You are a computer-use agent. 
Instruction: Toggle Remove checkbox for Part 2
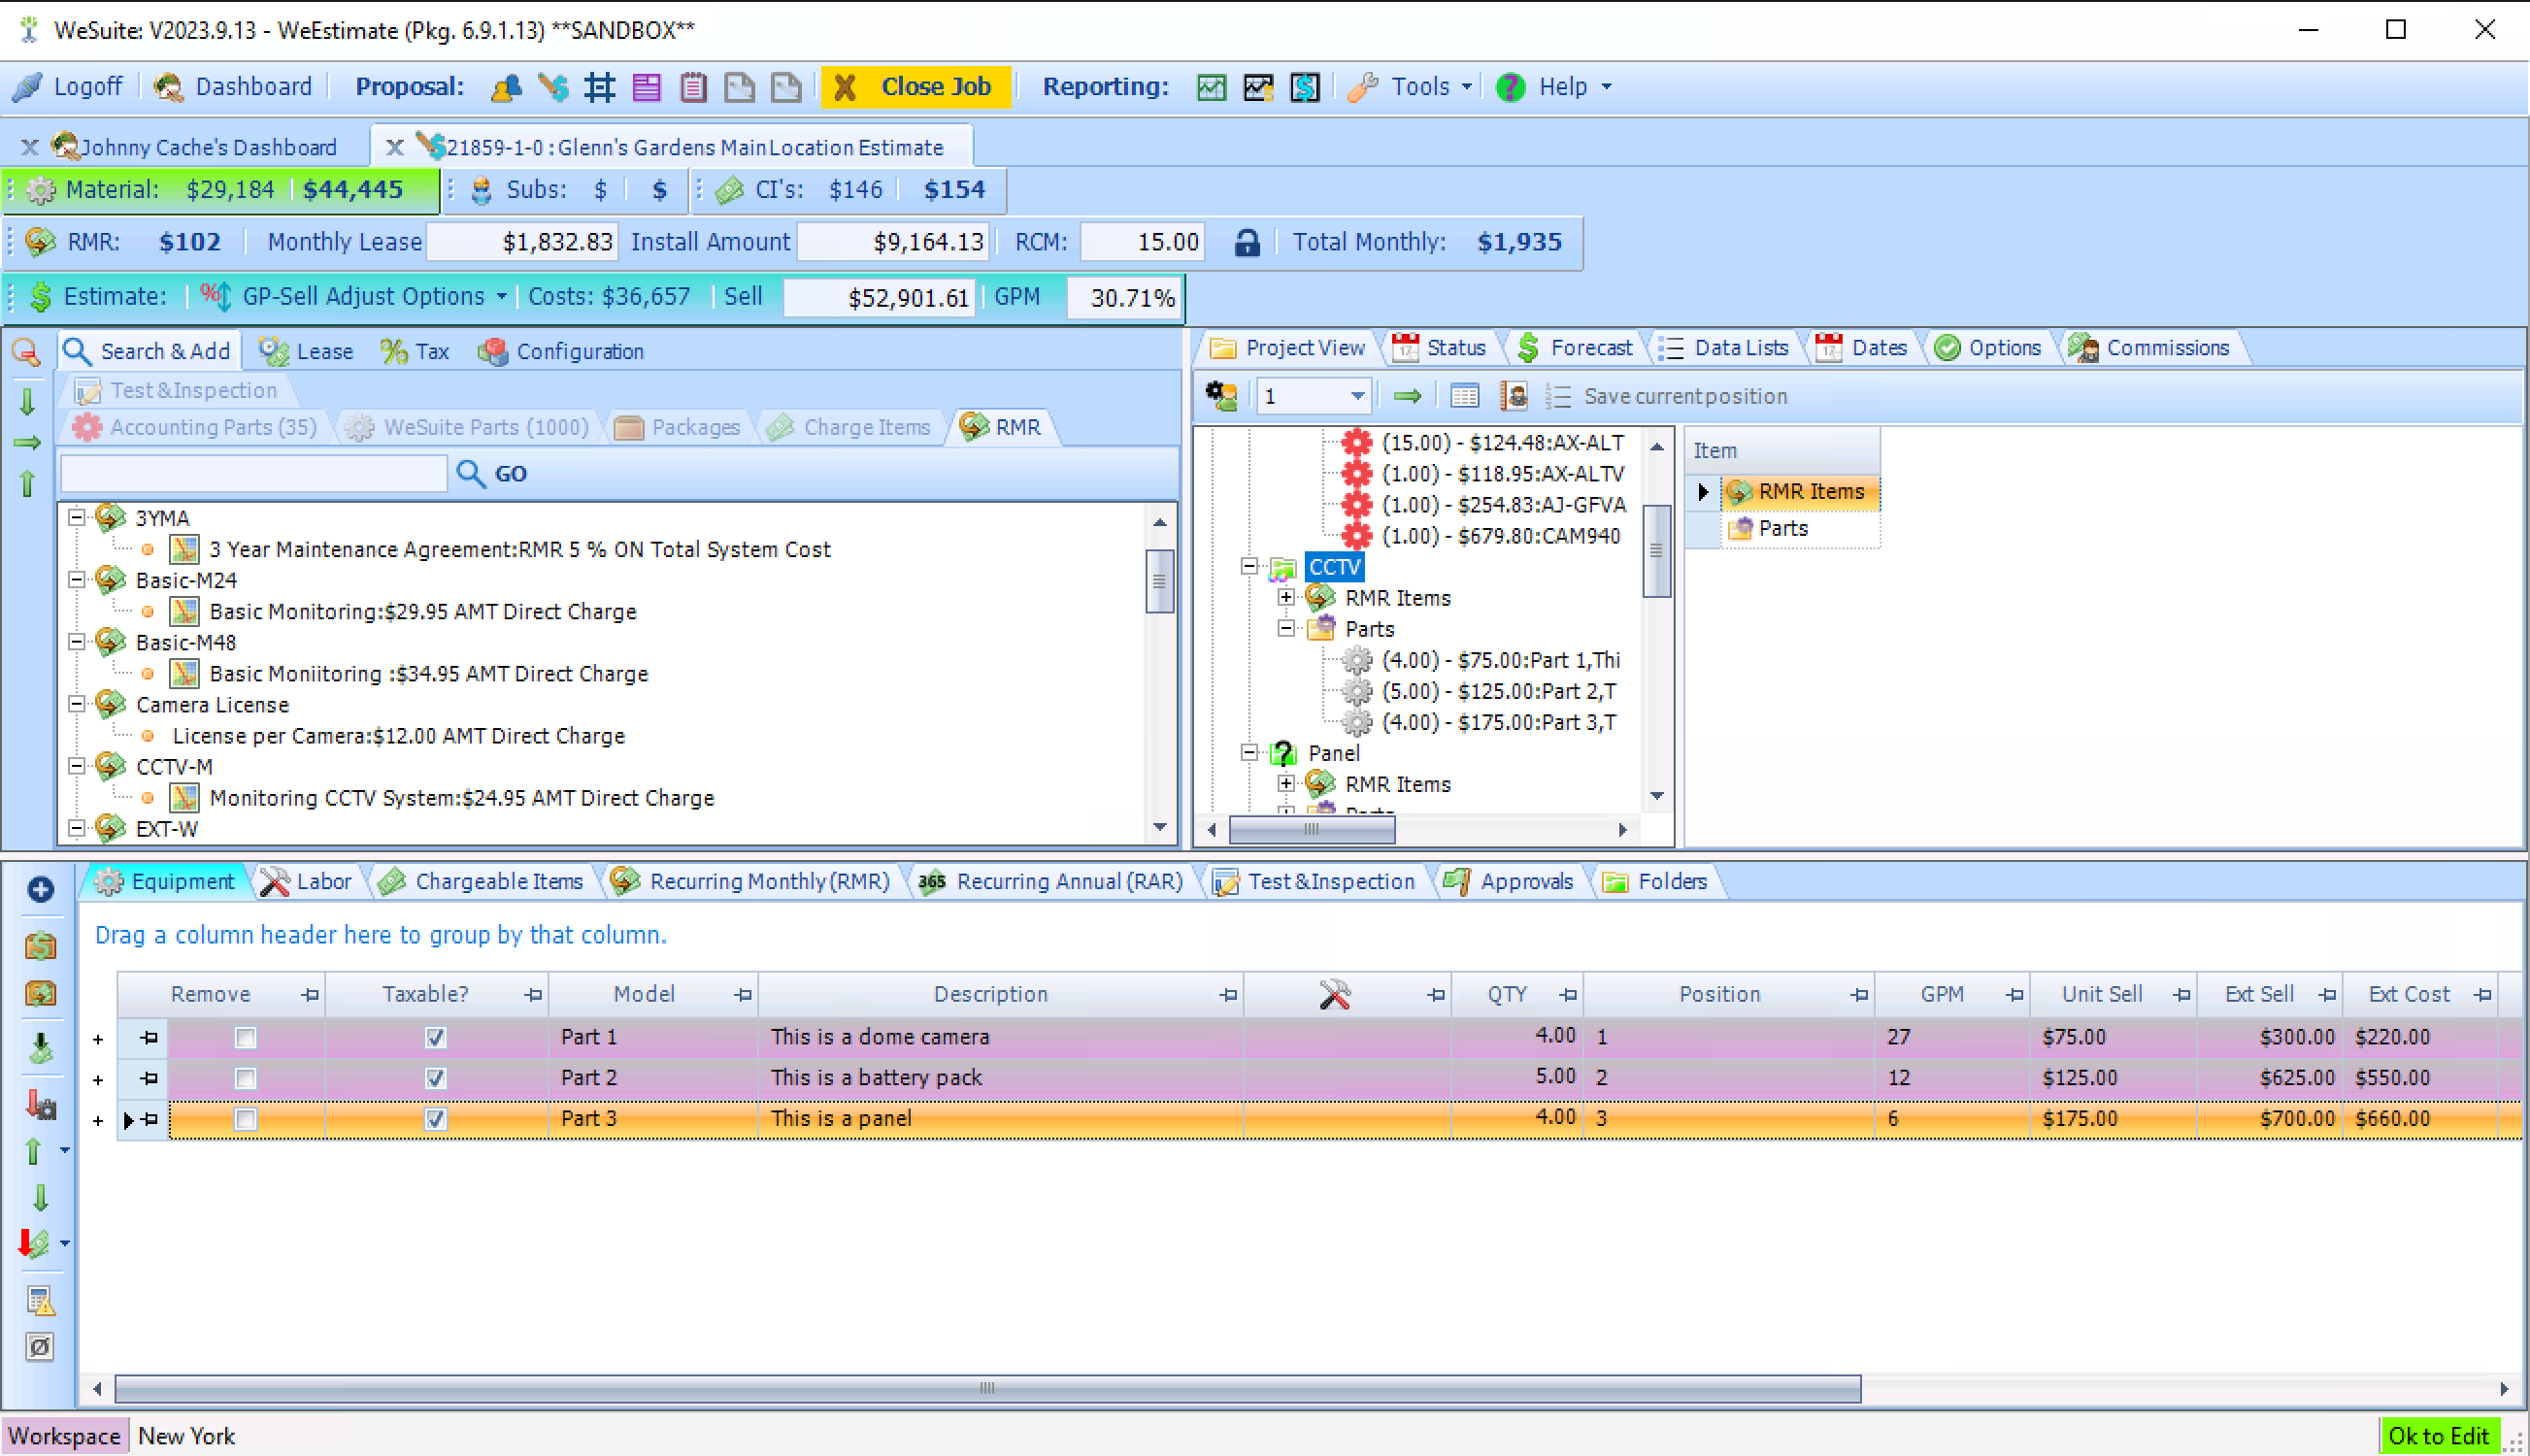[x=245, y=1079]
